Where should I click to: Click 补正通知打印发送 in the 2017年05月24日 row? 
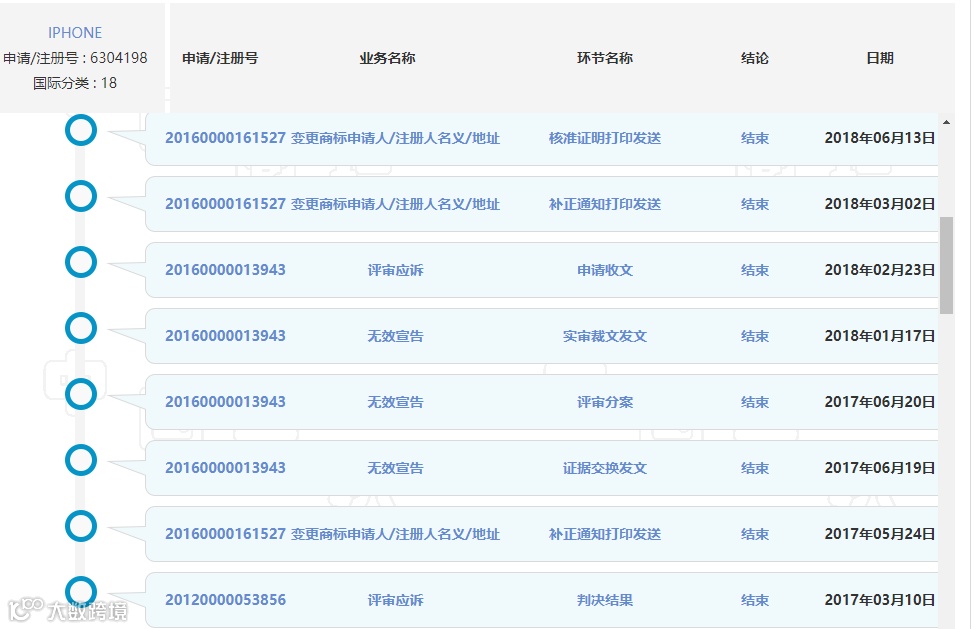(x=605, y=534)
